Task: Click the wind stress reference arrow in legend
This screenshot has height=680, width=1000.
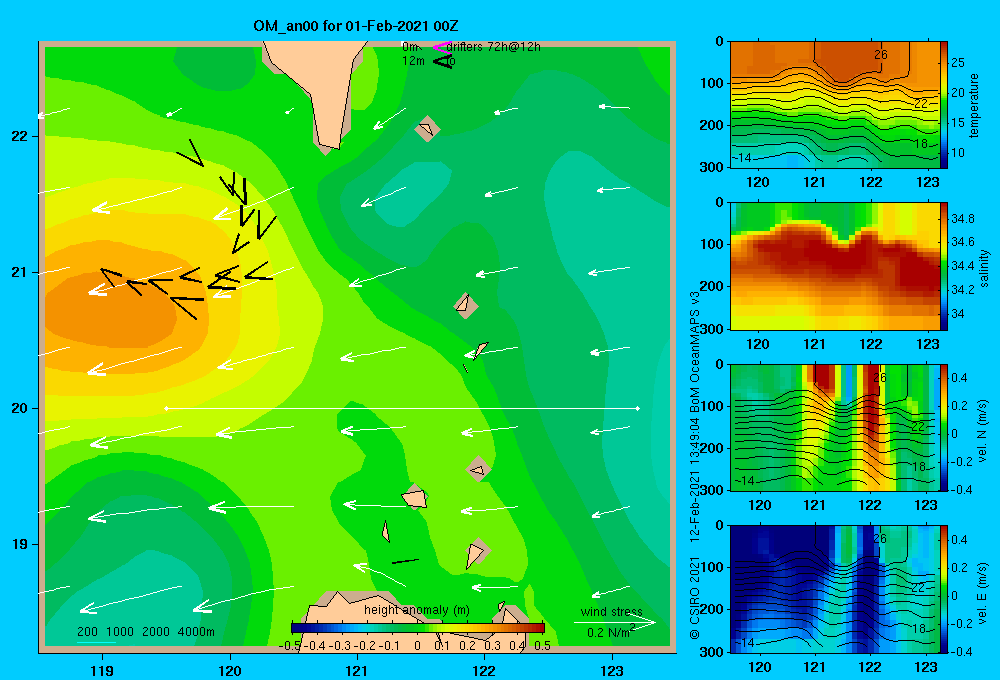Action: [x=614, y=623]
